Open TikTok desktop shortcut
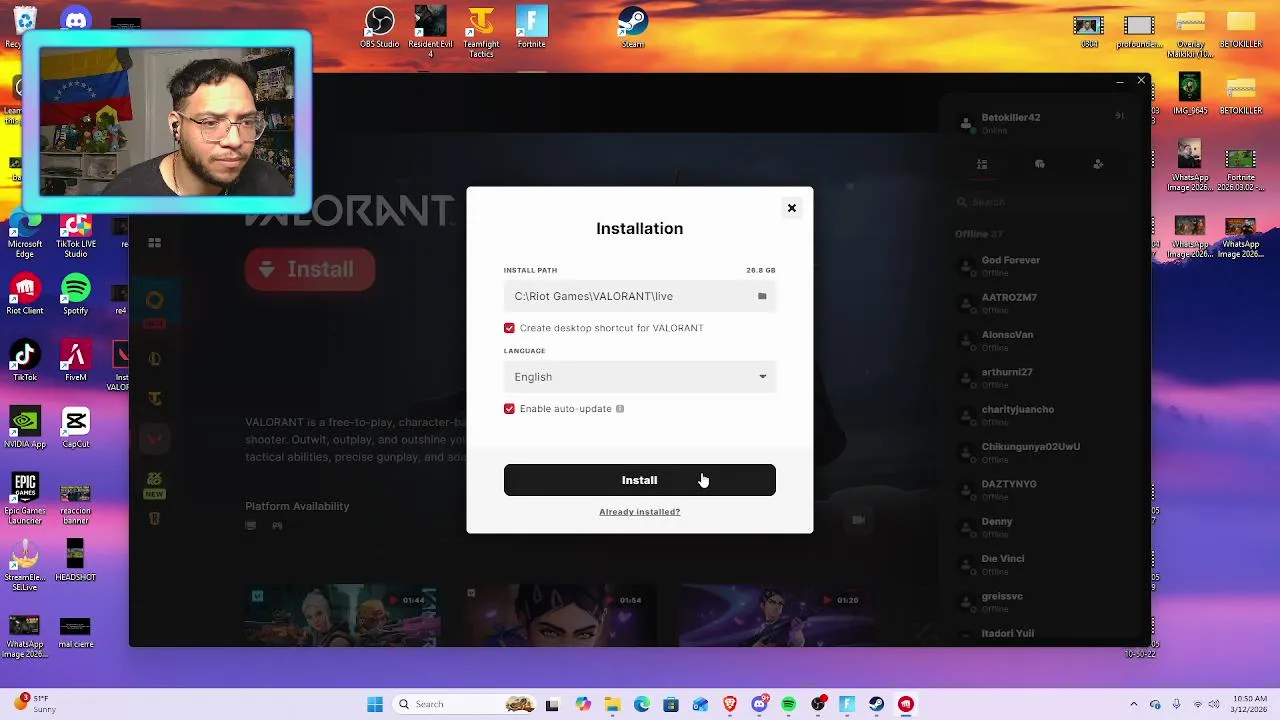 tap(25, 361)
